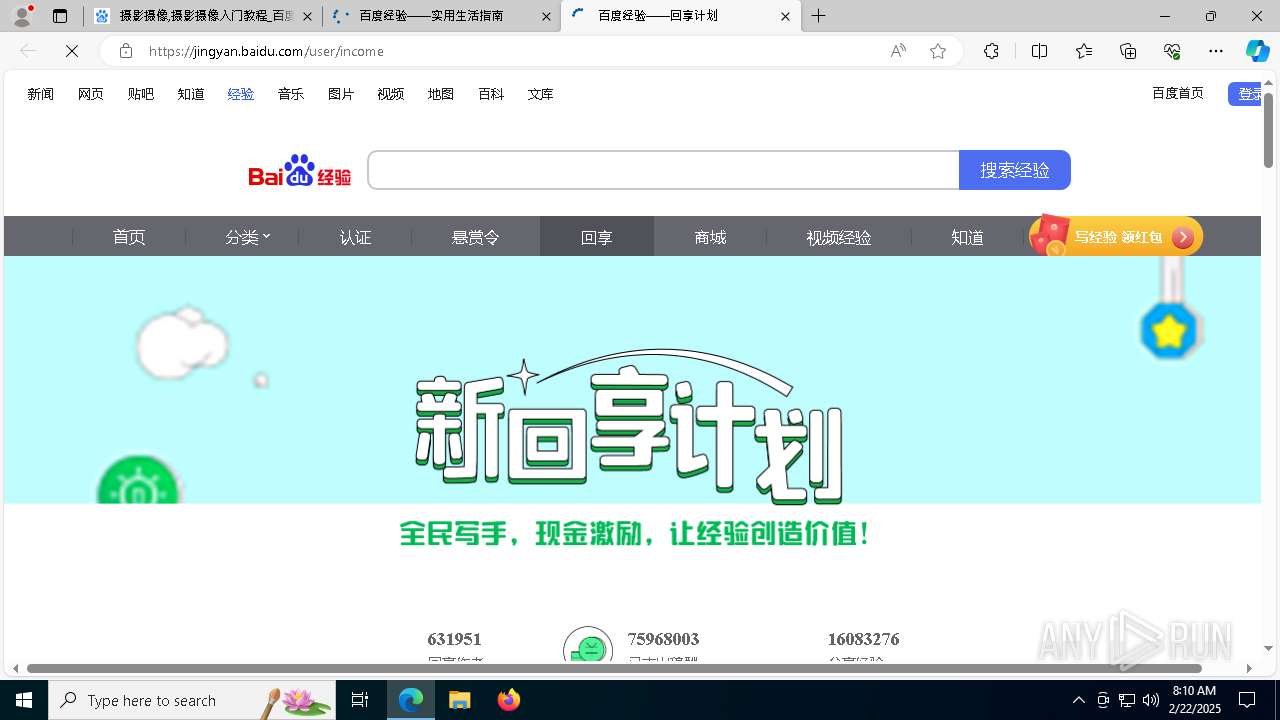
Task: Click the 搜索经验 search button
Action: 1015,170
